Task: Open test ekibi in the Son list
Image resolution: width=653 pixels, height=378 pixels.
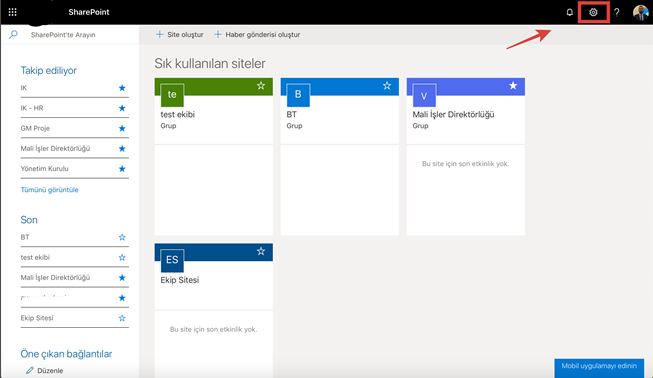Action: (x=35, y=257)
